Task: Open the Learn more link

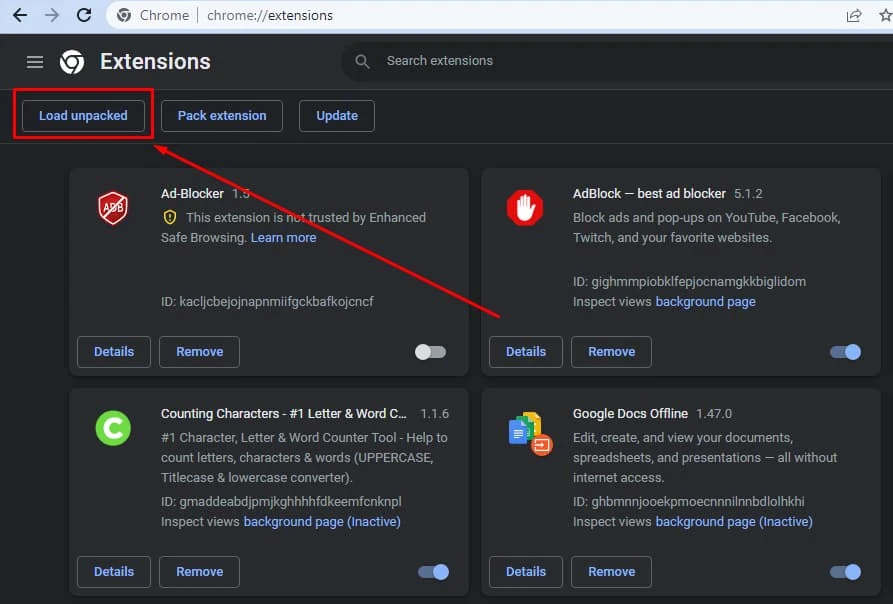Action: (284, 237)
